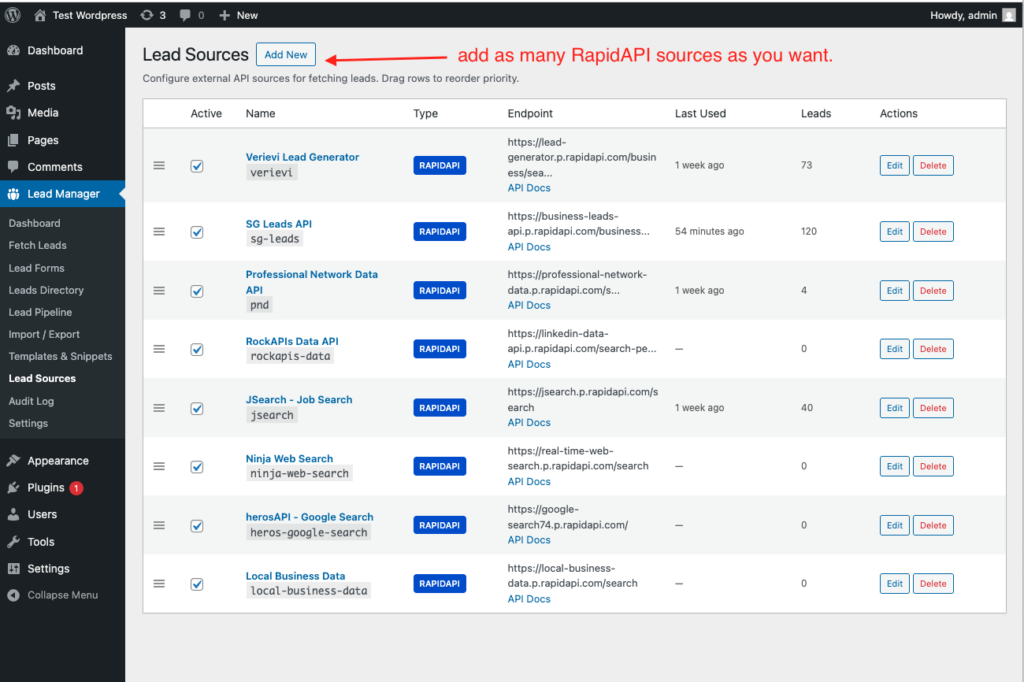This screenshot has width=1024, height=682.
Task: Click the drag handle for JSearch row
Action: coord(159,408)
